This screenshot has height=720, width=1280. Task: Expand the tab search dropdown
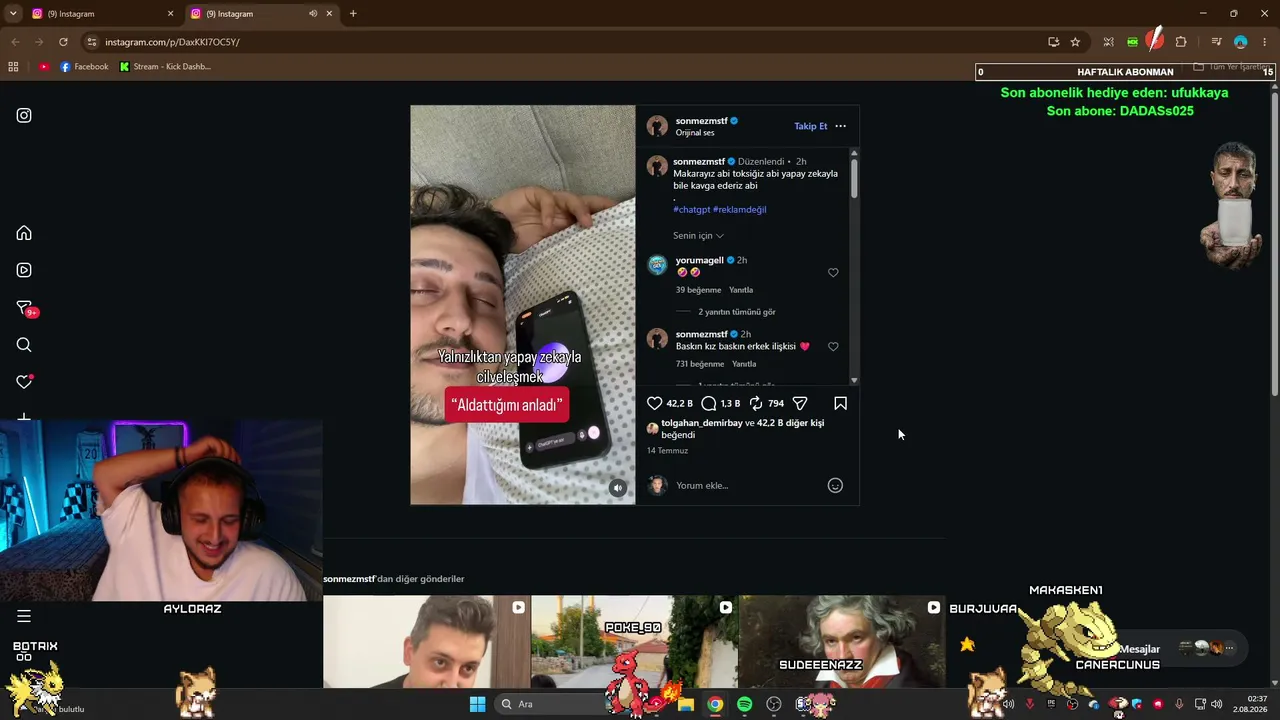pyautogui.click(x=13, y=14)
